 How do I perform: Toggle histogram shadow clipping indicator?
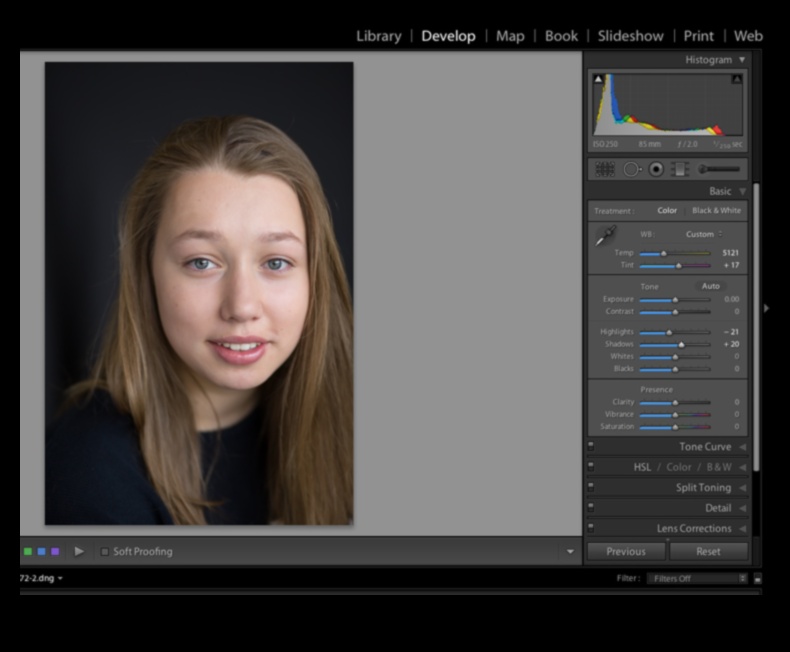[x=598, y=79]
